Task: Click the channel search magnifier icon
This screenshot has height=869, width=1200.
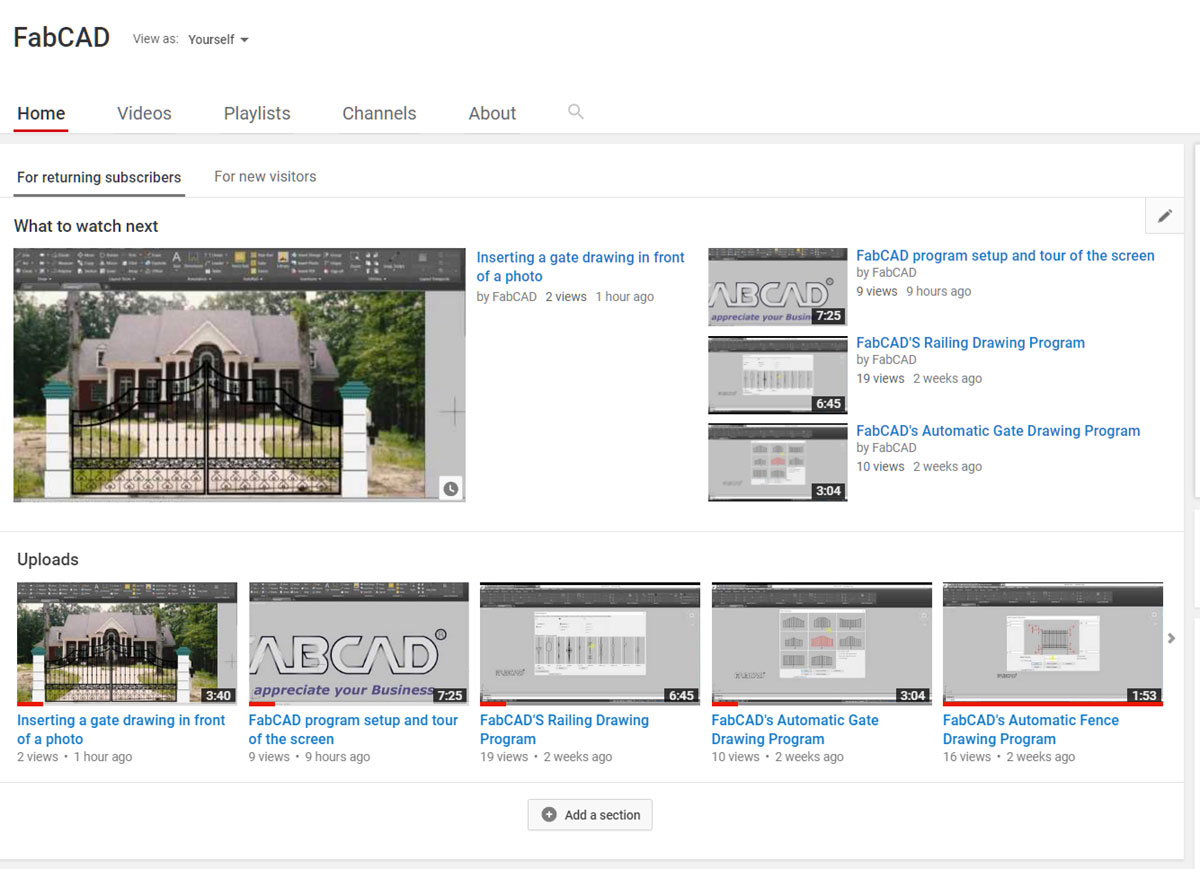Action: pos(575,112)
